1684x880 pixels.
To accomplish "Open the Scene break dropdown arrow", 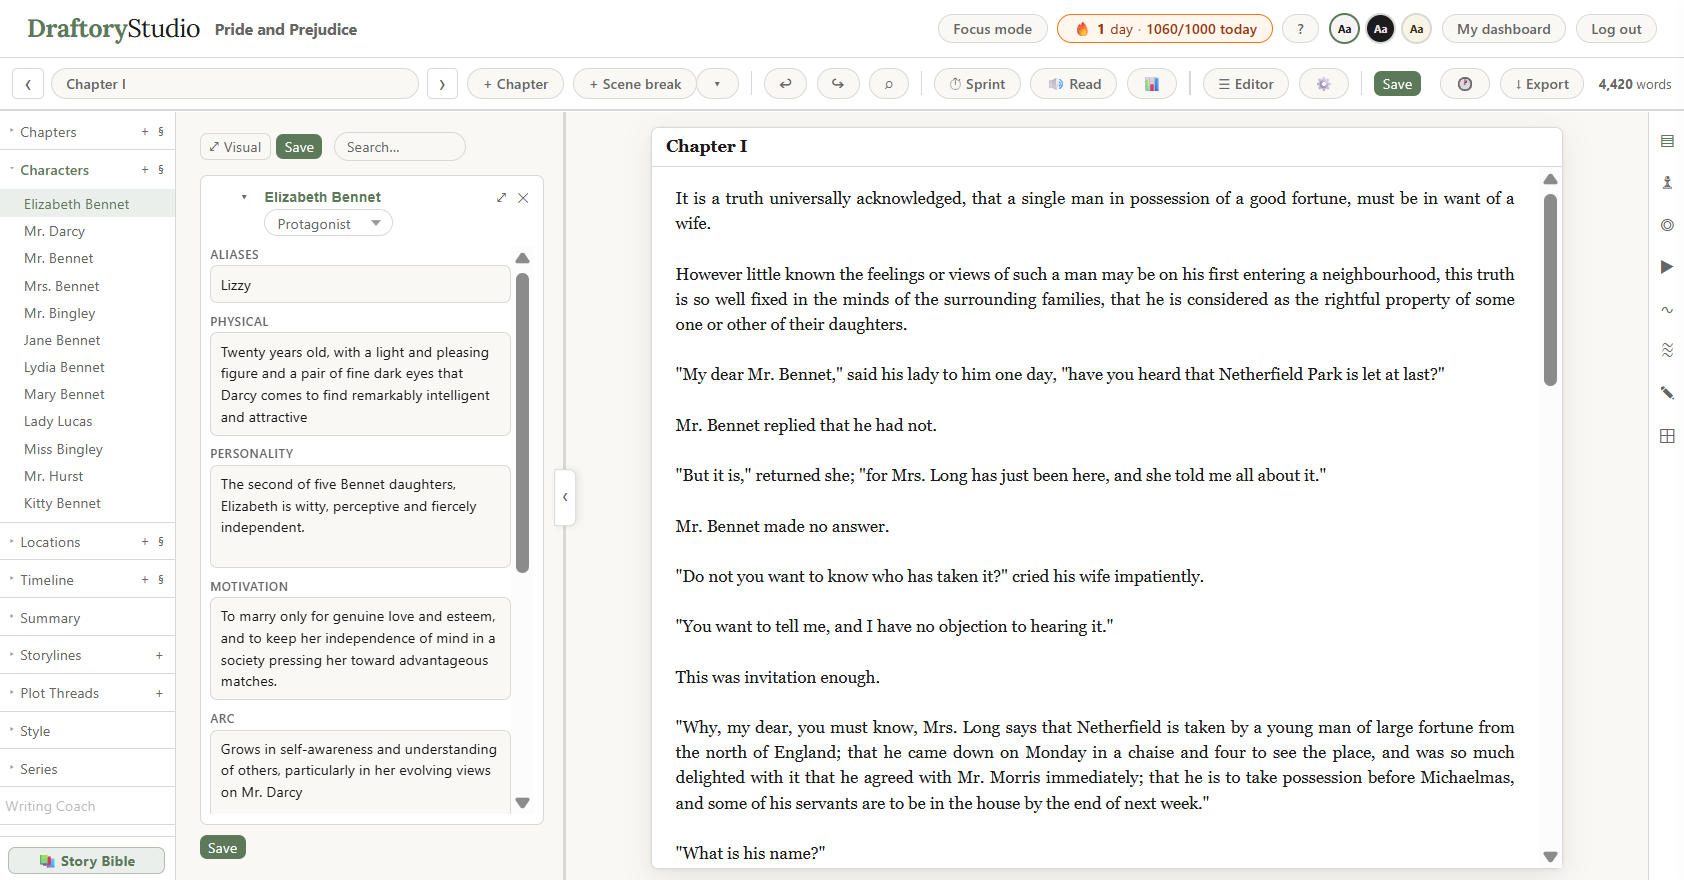I will pos(717,84).
